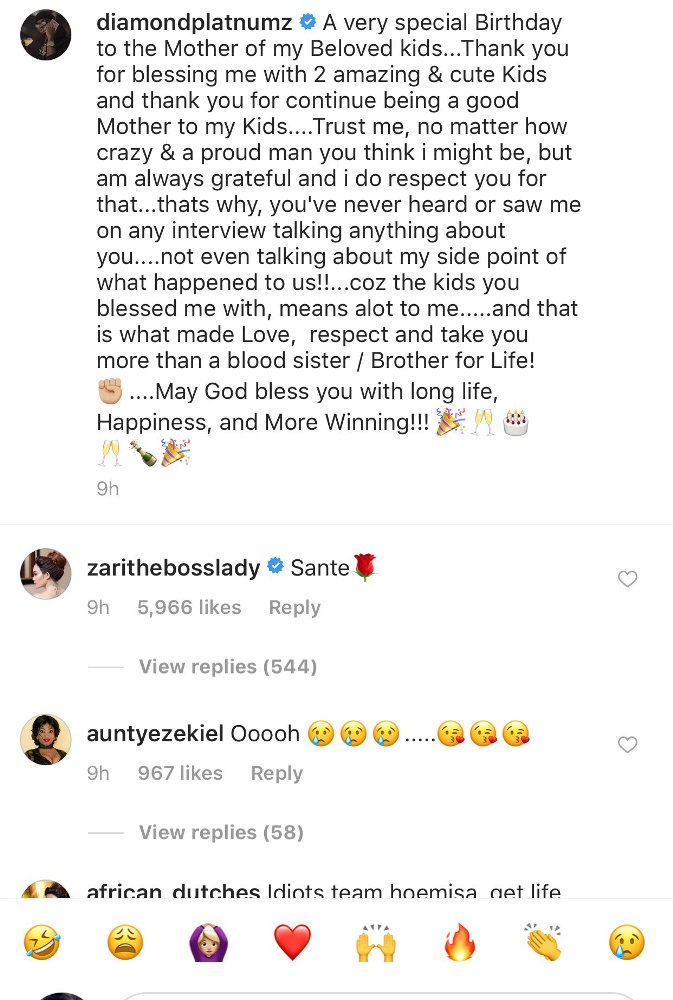The height and width of the screenshot is (1000, 673).
Task: Like zaritheboss­lady's comment with the heart
Action: tap(628, 578)
